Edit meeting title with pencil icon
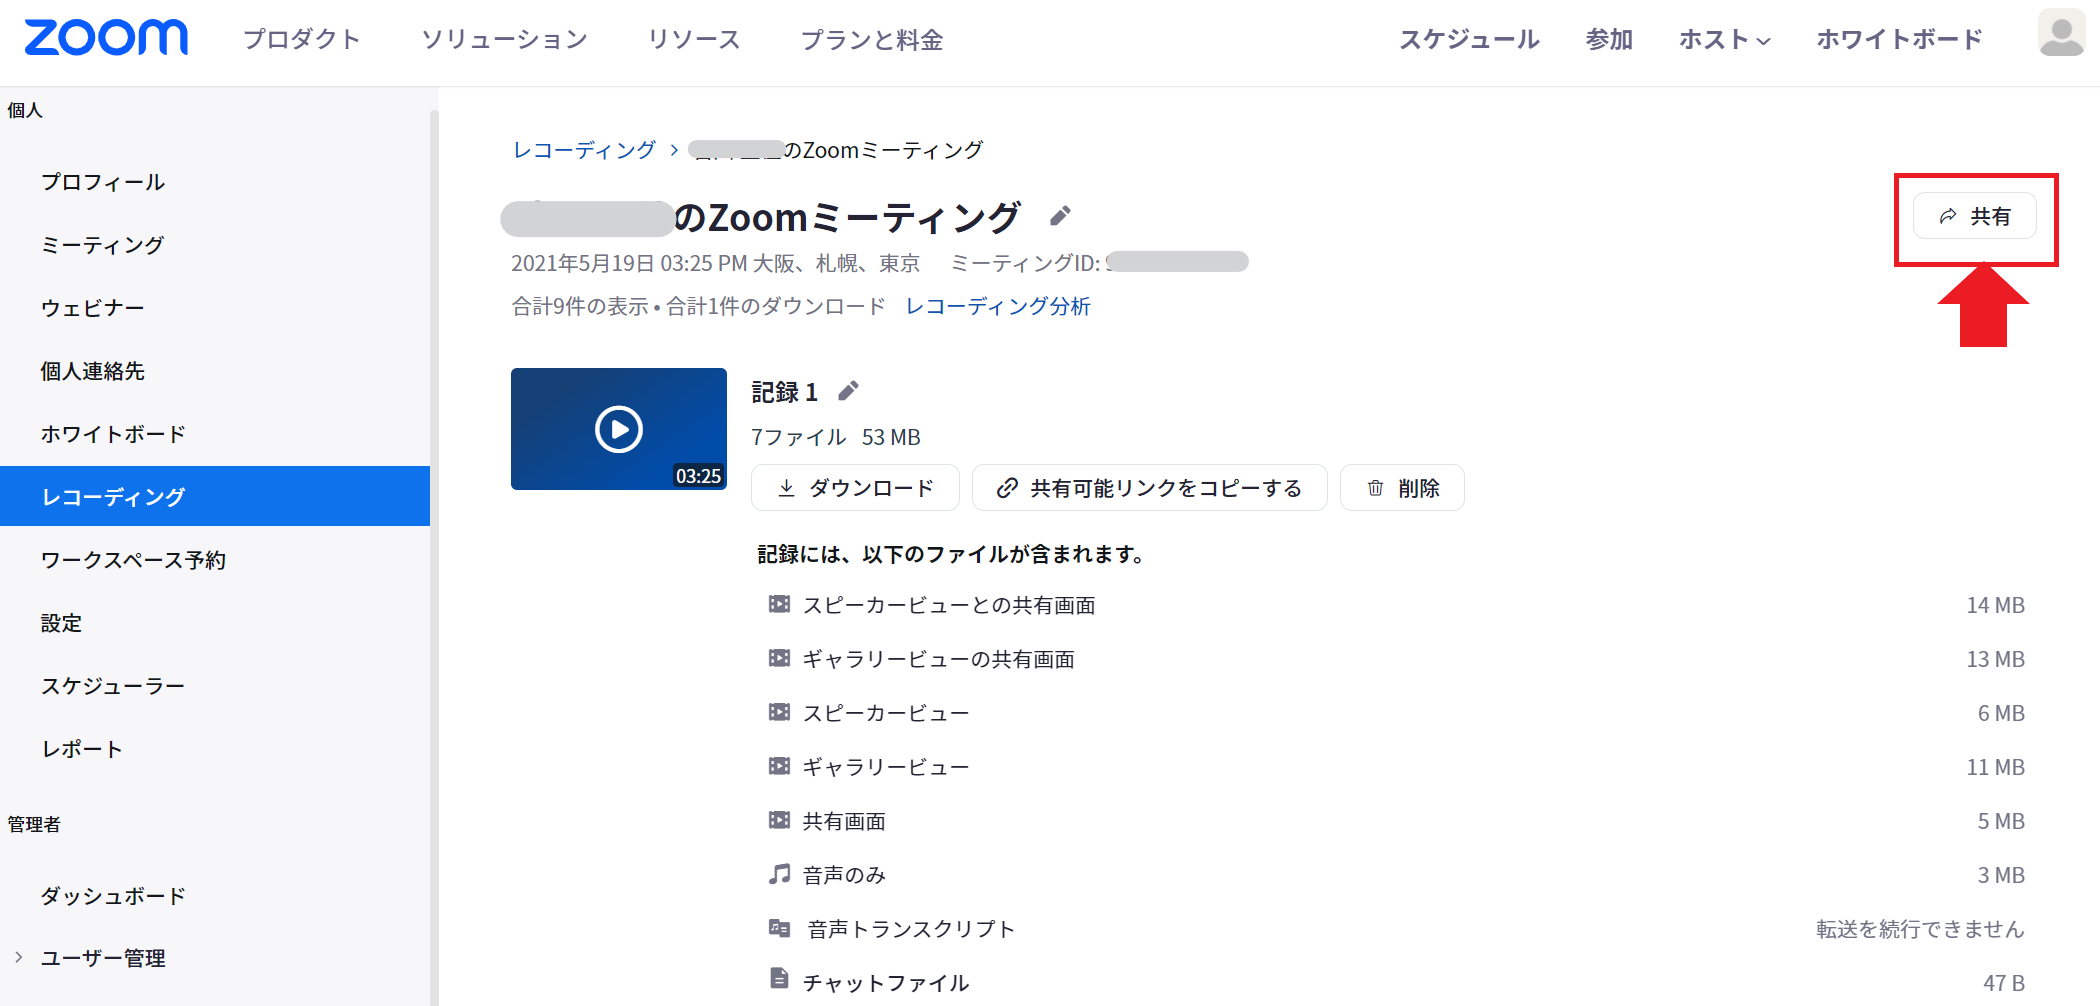The width and height of the screenshot is (2100, 1006). [1060, 216]
